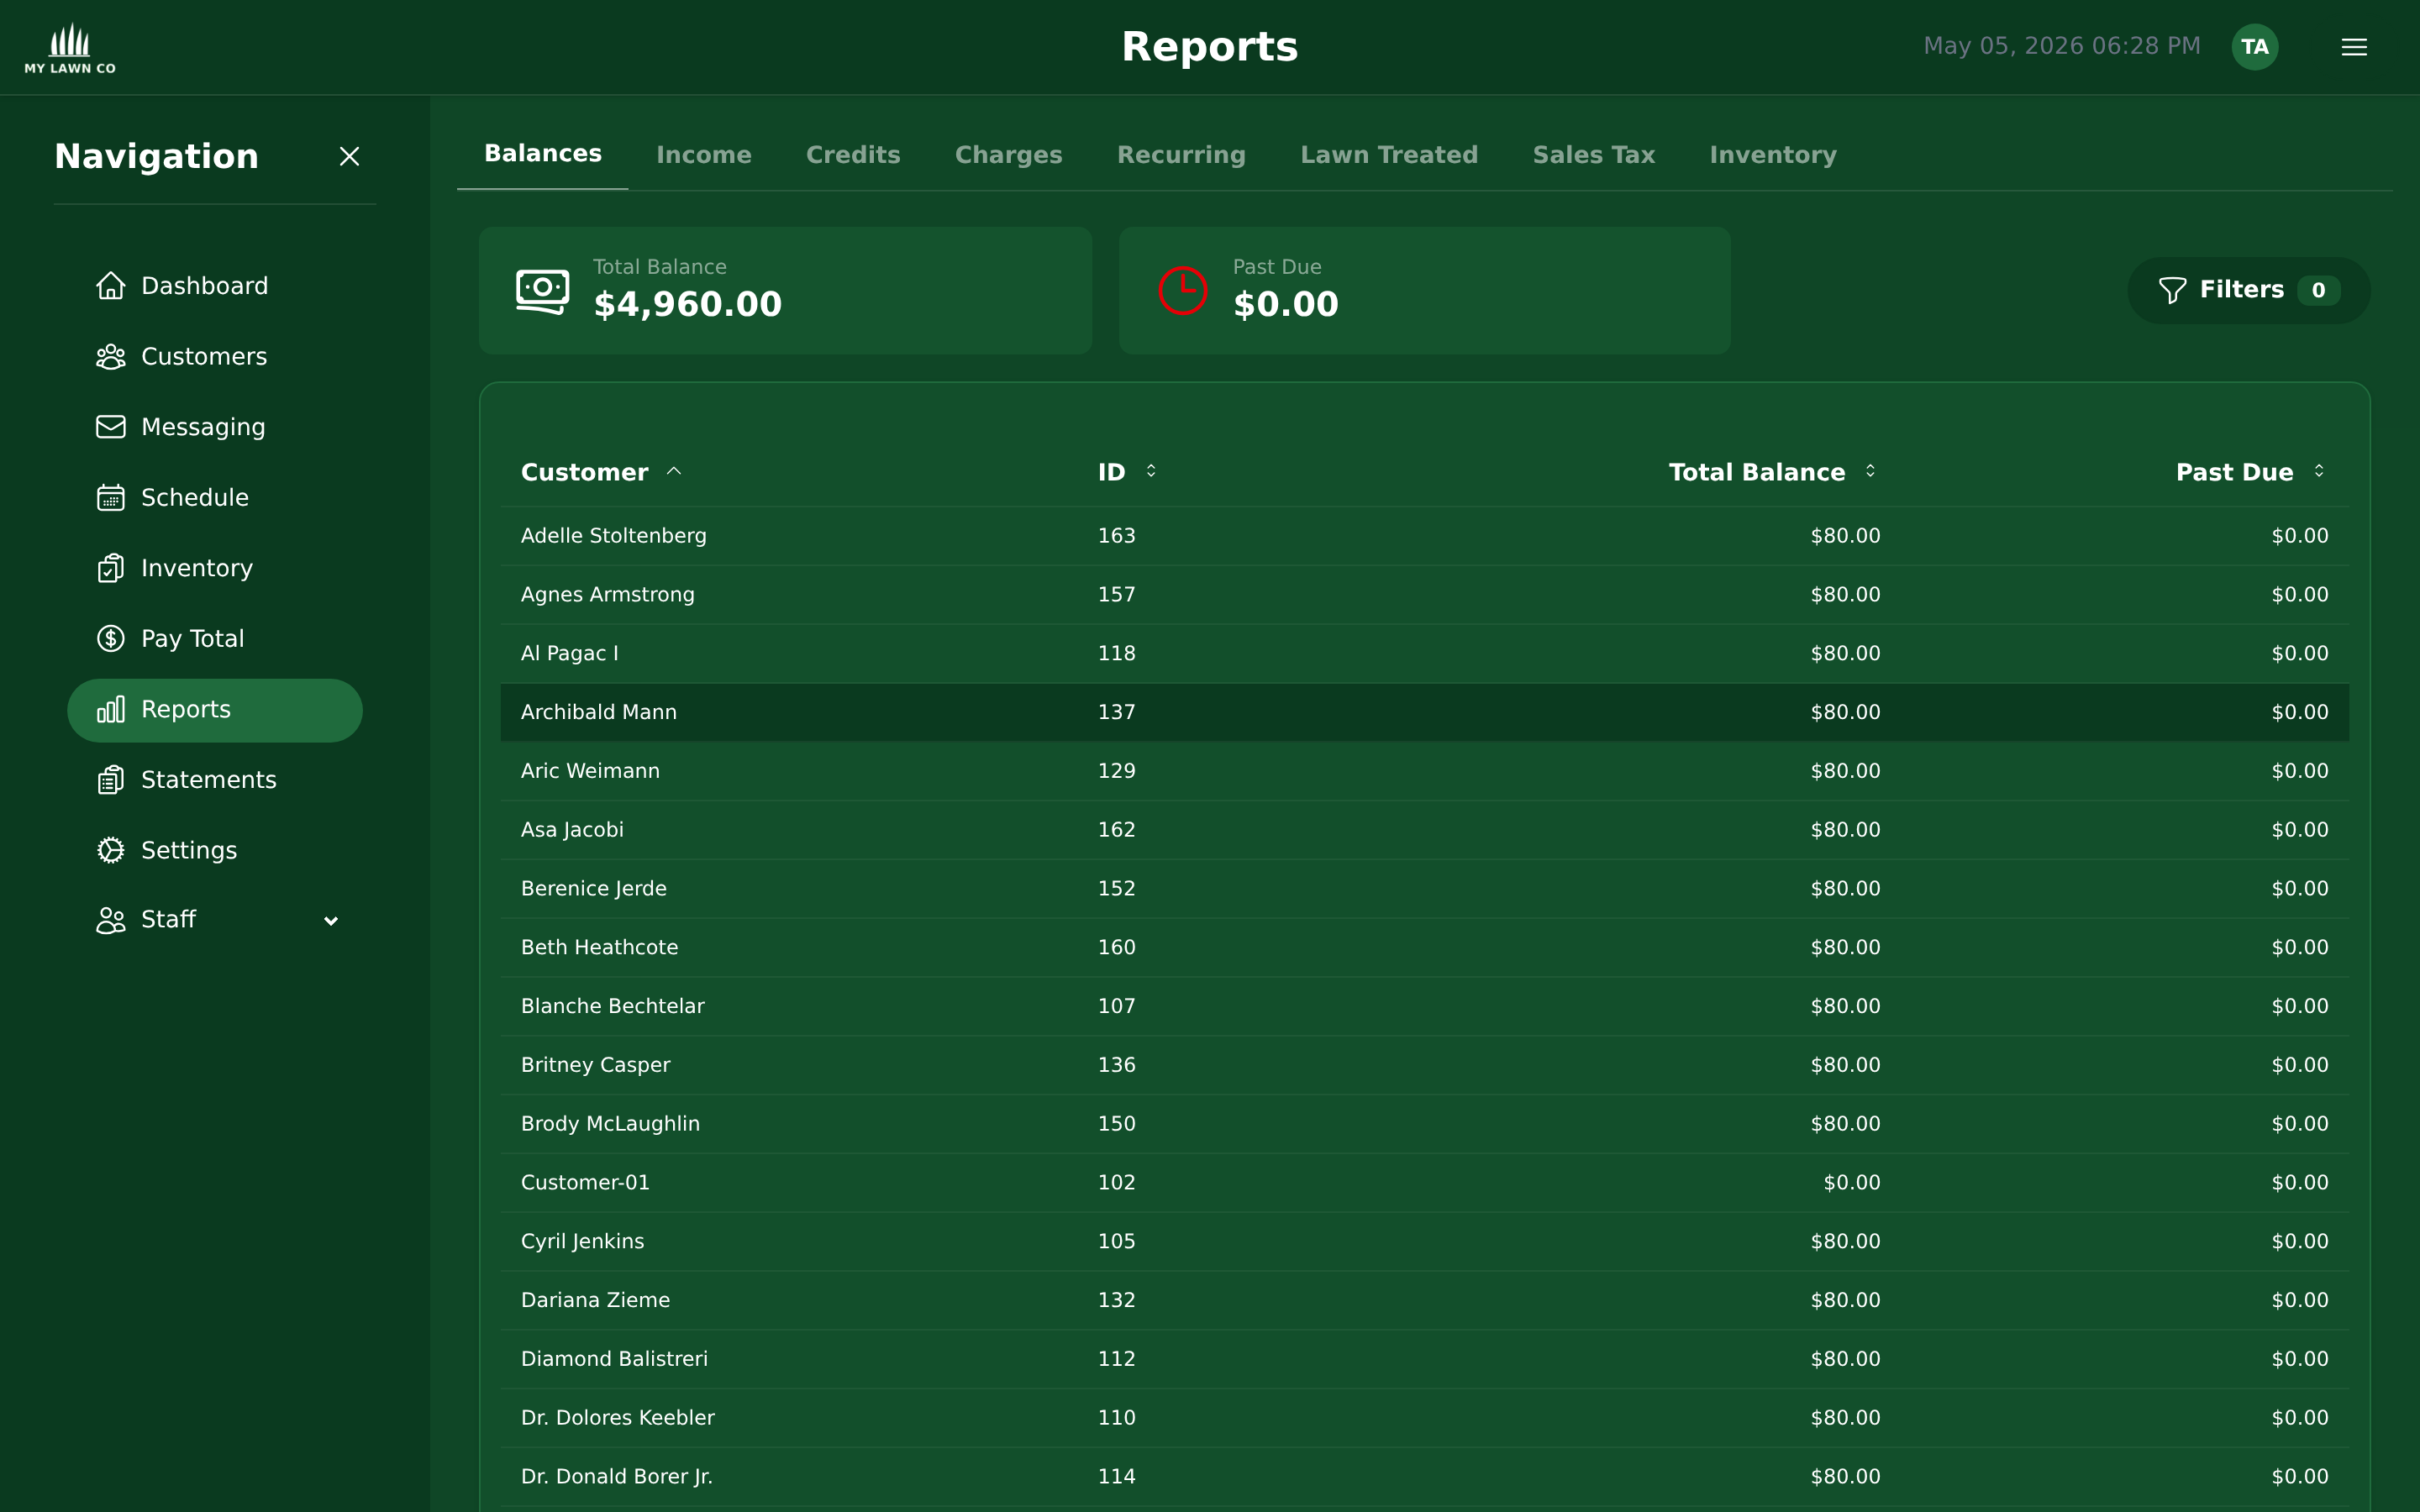
Task: Open Dashboard from navigation
Action: [215, 286]
